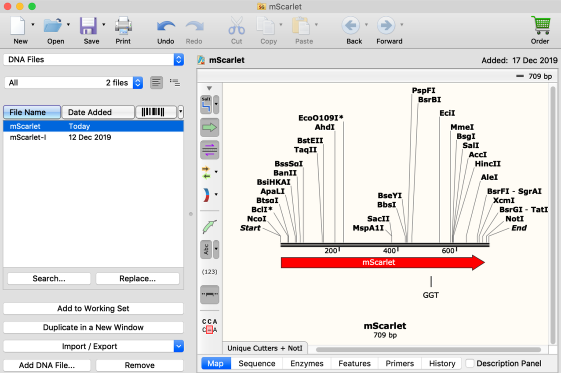
Task: Switch to the Primers tab
Action: (x=400, y=363)
